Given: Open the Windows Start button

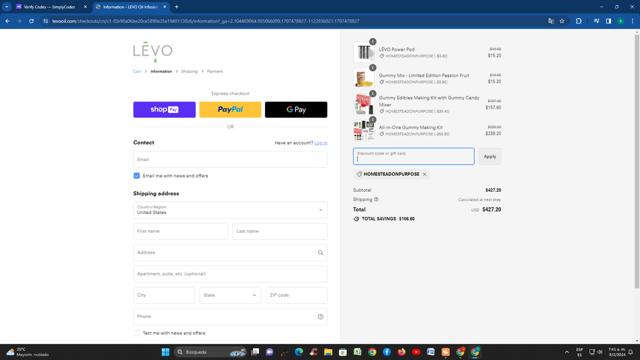Looking at the screenshot, I should tap(165, 352).
